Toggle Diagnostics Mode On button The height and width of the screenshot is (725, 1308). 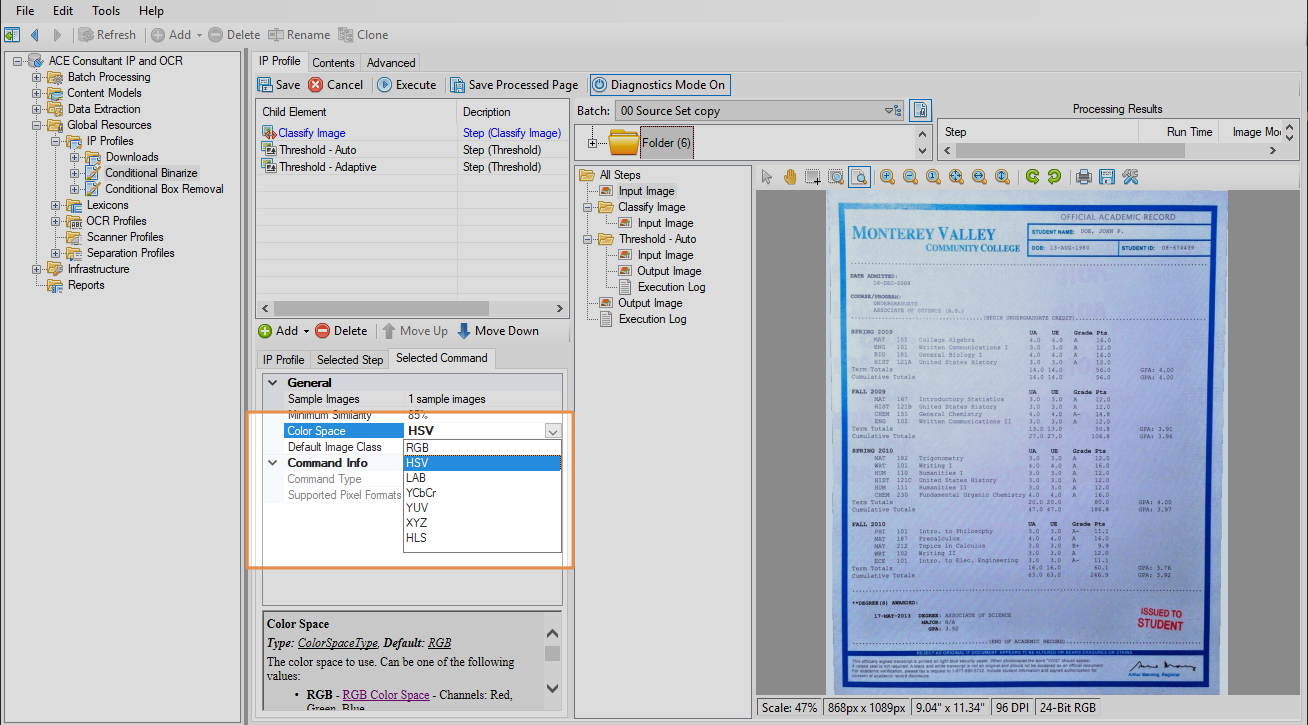click(659, 85)
